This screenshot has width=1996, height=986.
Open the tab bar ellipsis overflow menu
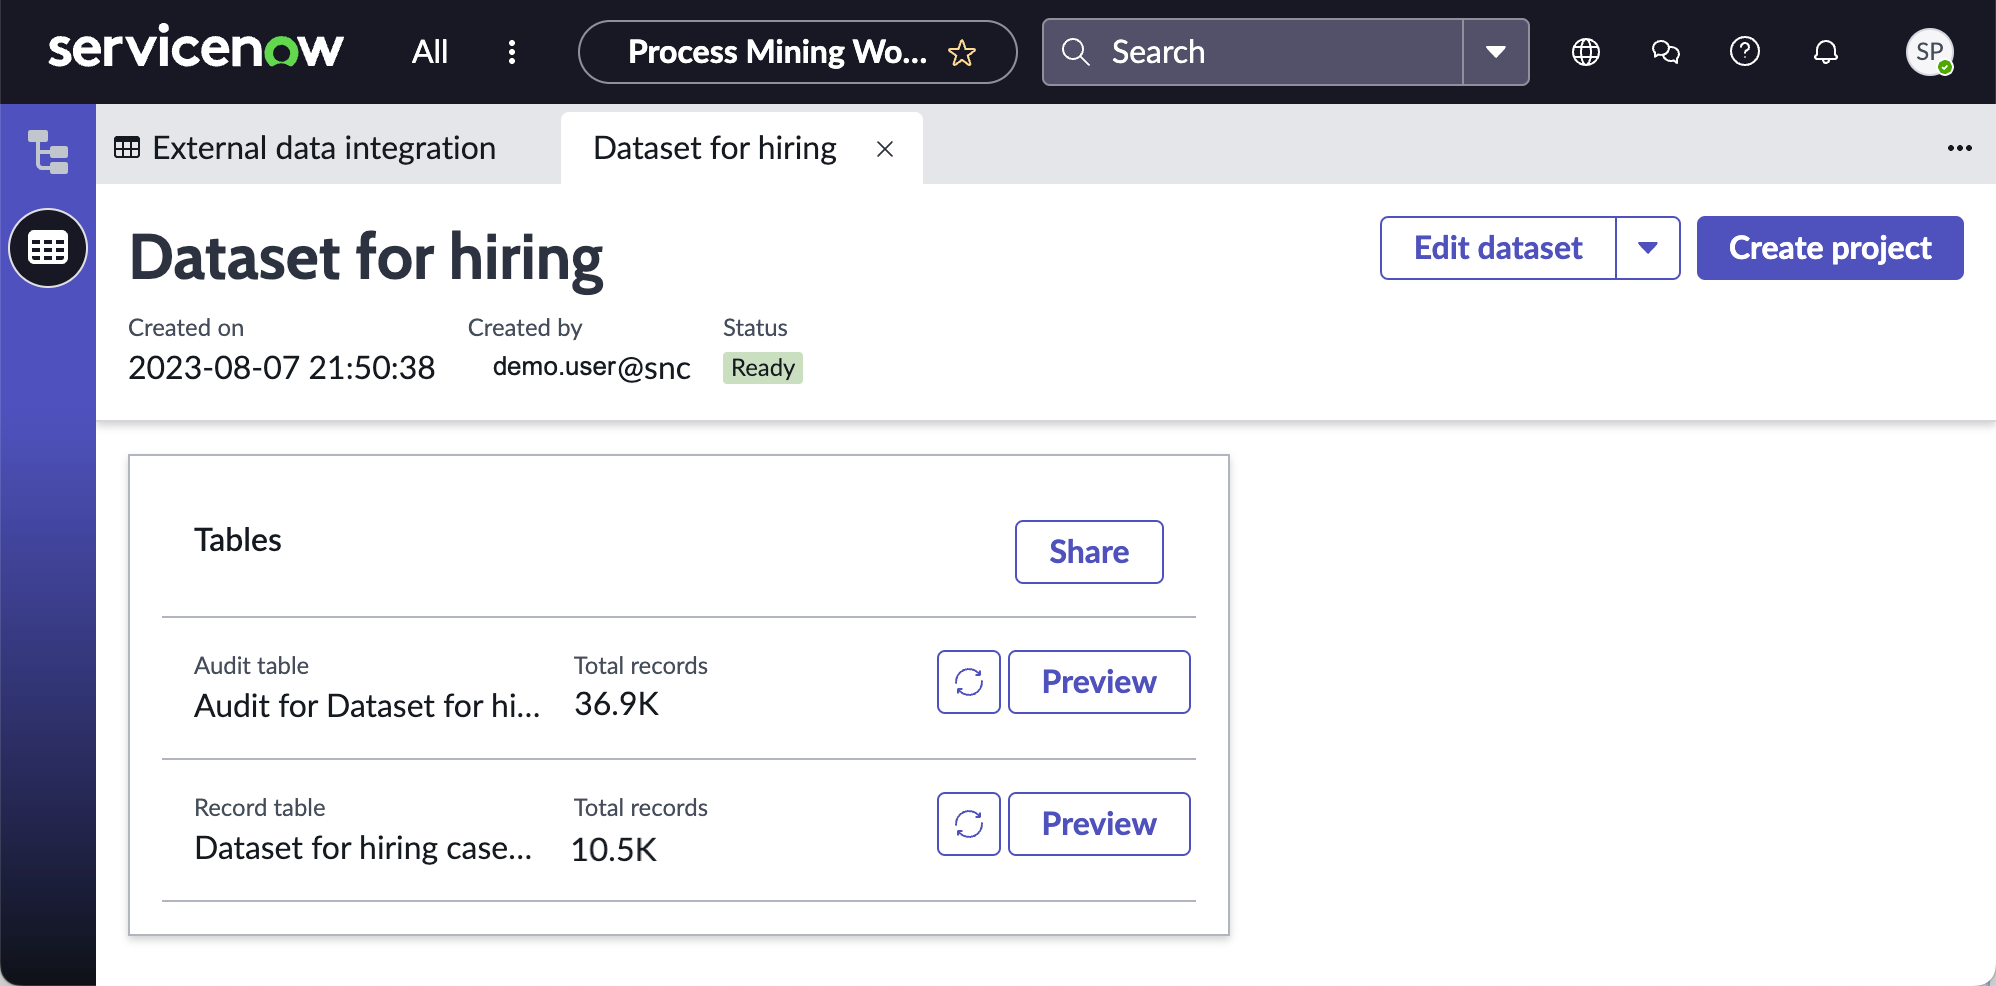click(x=1960, y=148)
